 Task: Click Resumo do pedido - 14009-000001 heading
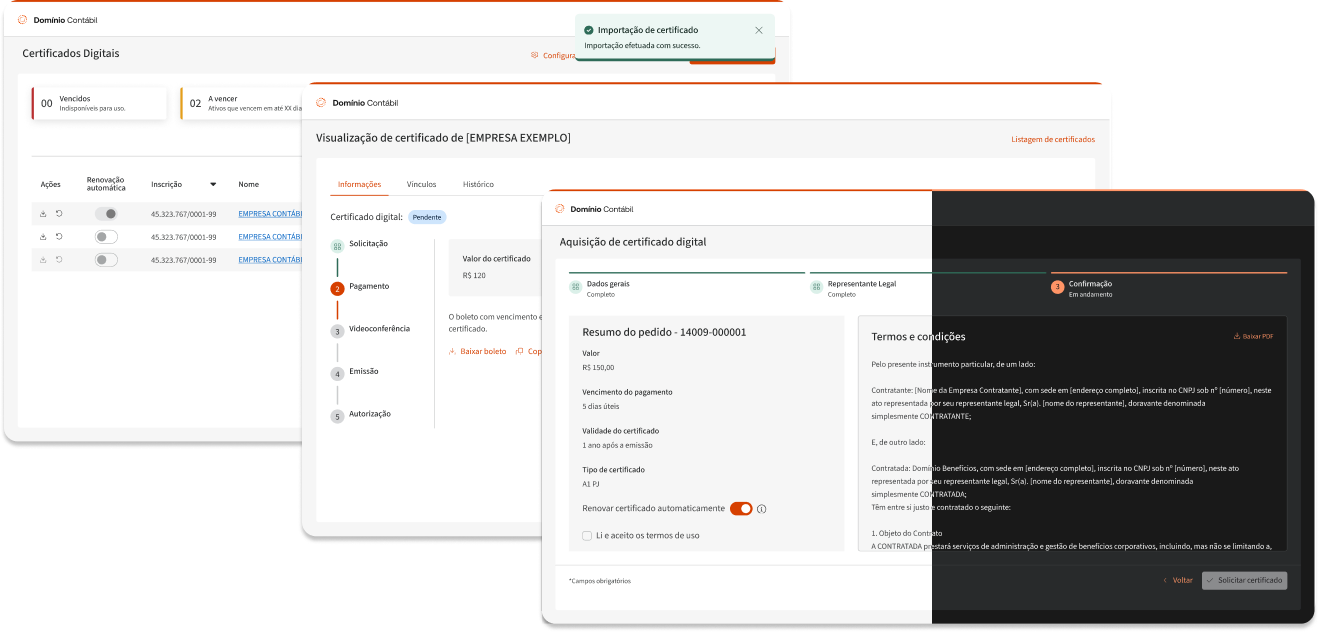click(x=664, y=332)
